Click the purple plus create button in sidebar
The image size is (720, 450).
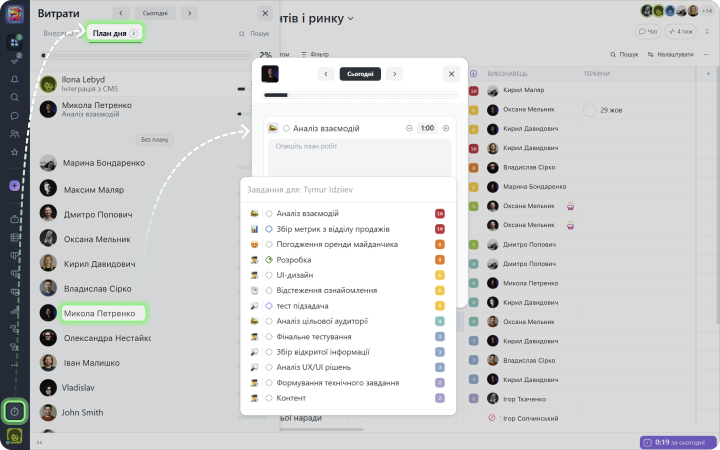15,186
